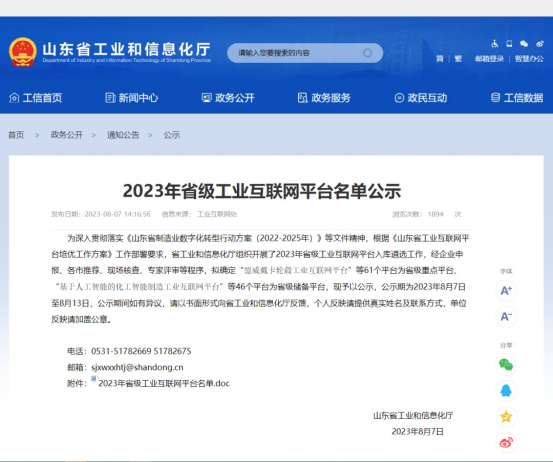The width and height of the screenshot is (553, 462).
Task: Open the Weibo icon in header
Action: click(x=540, y=44)
